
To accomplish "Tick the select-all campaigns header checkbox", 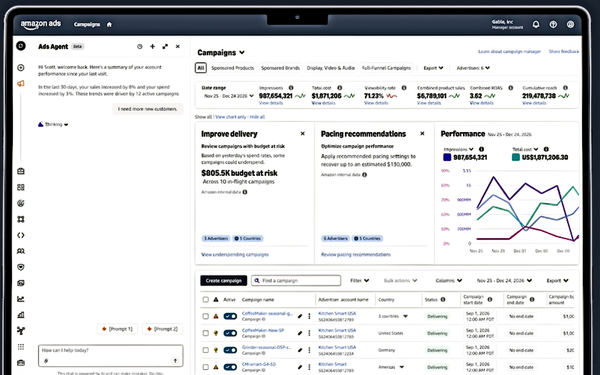I will (x=205, y=300).
